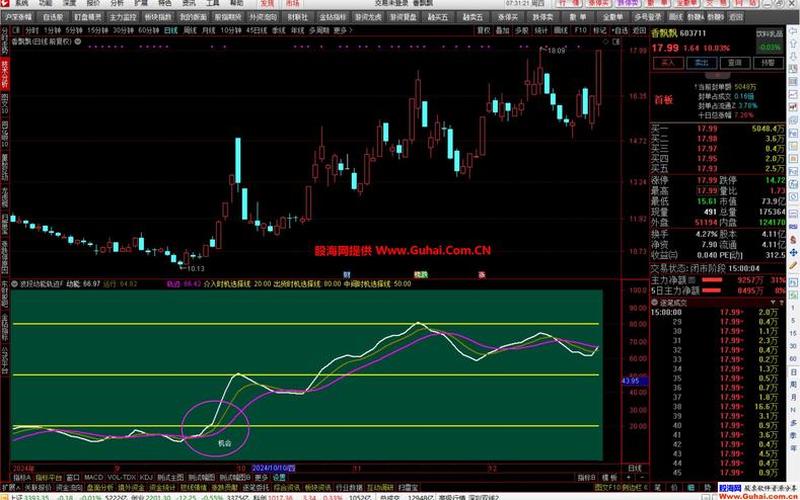The width and height of the screenshot is (800, 500).
Task: Click the 金钻指标 toolbar button
Action: coord(333,17)
